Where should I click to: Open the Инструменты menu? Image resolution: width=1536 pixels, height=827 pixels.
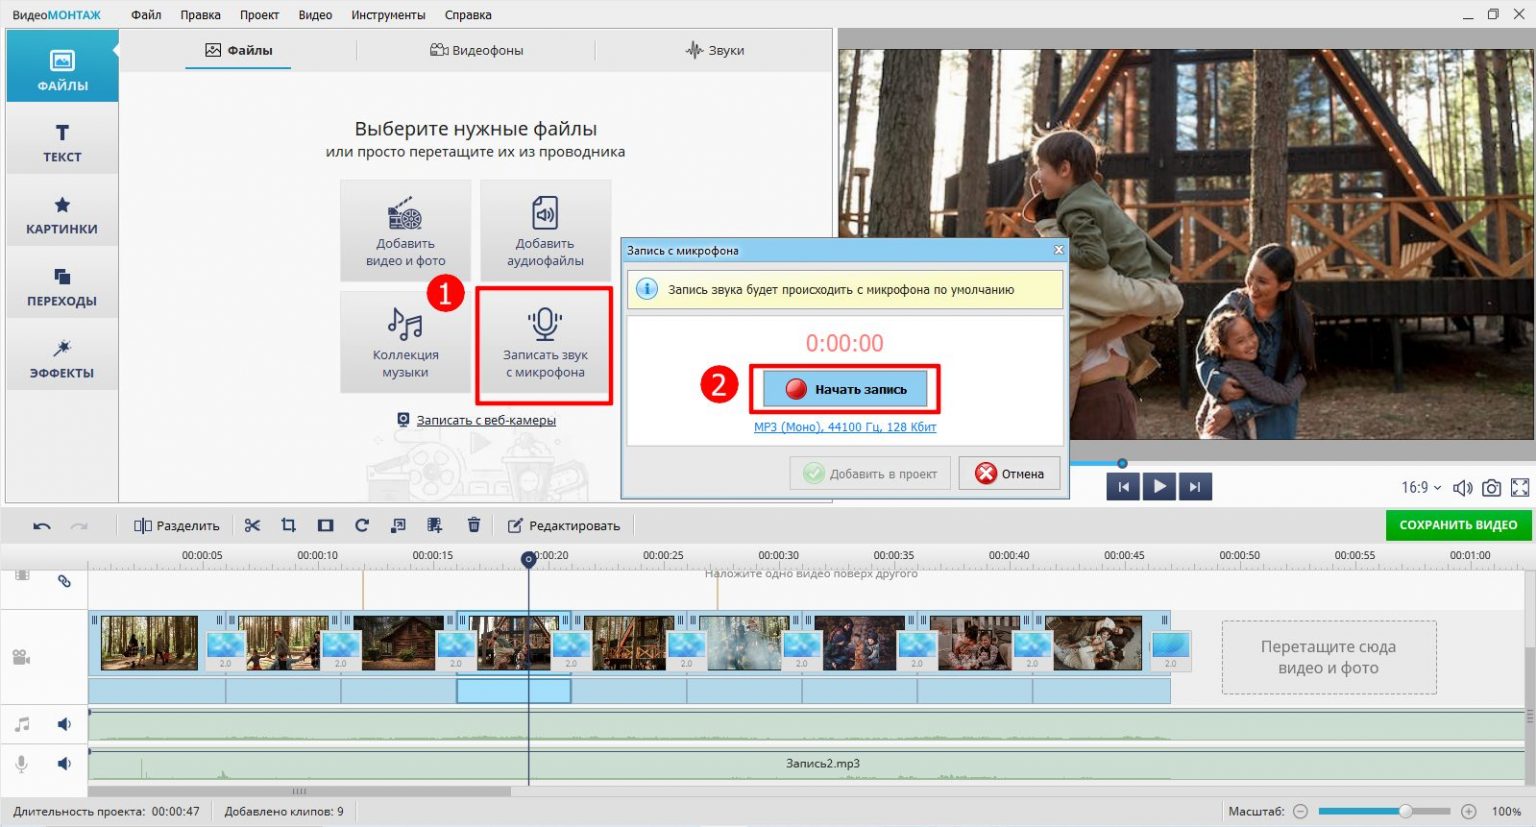click(388, 15)
